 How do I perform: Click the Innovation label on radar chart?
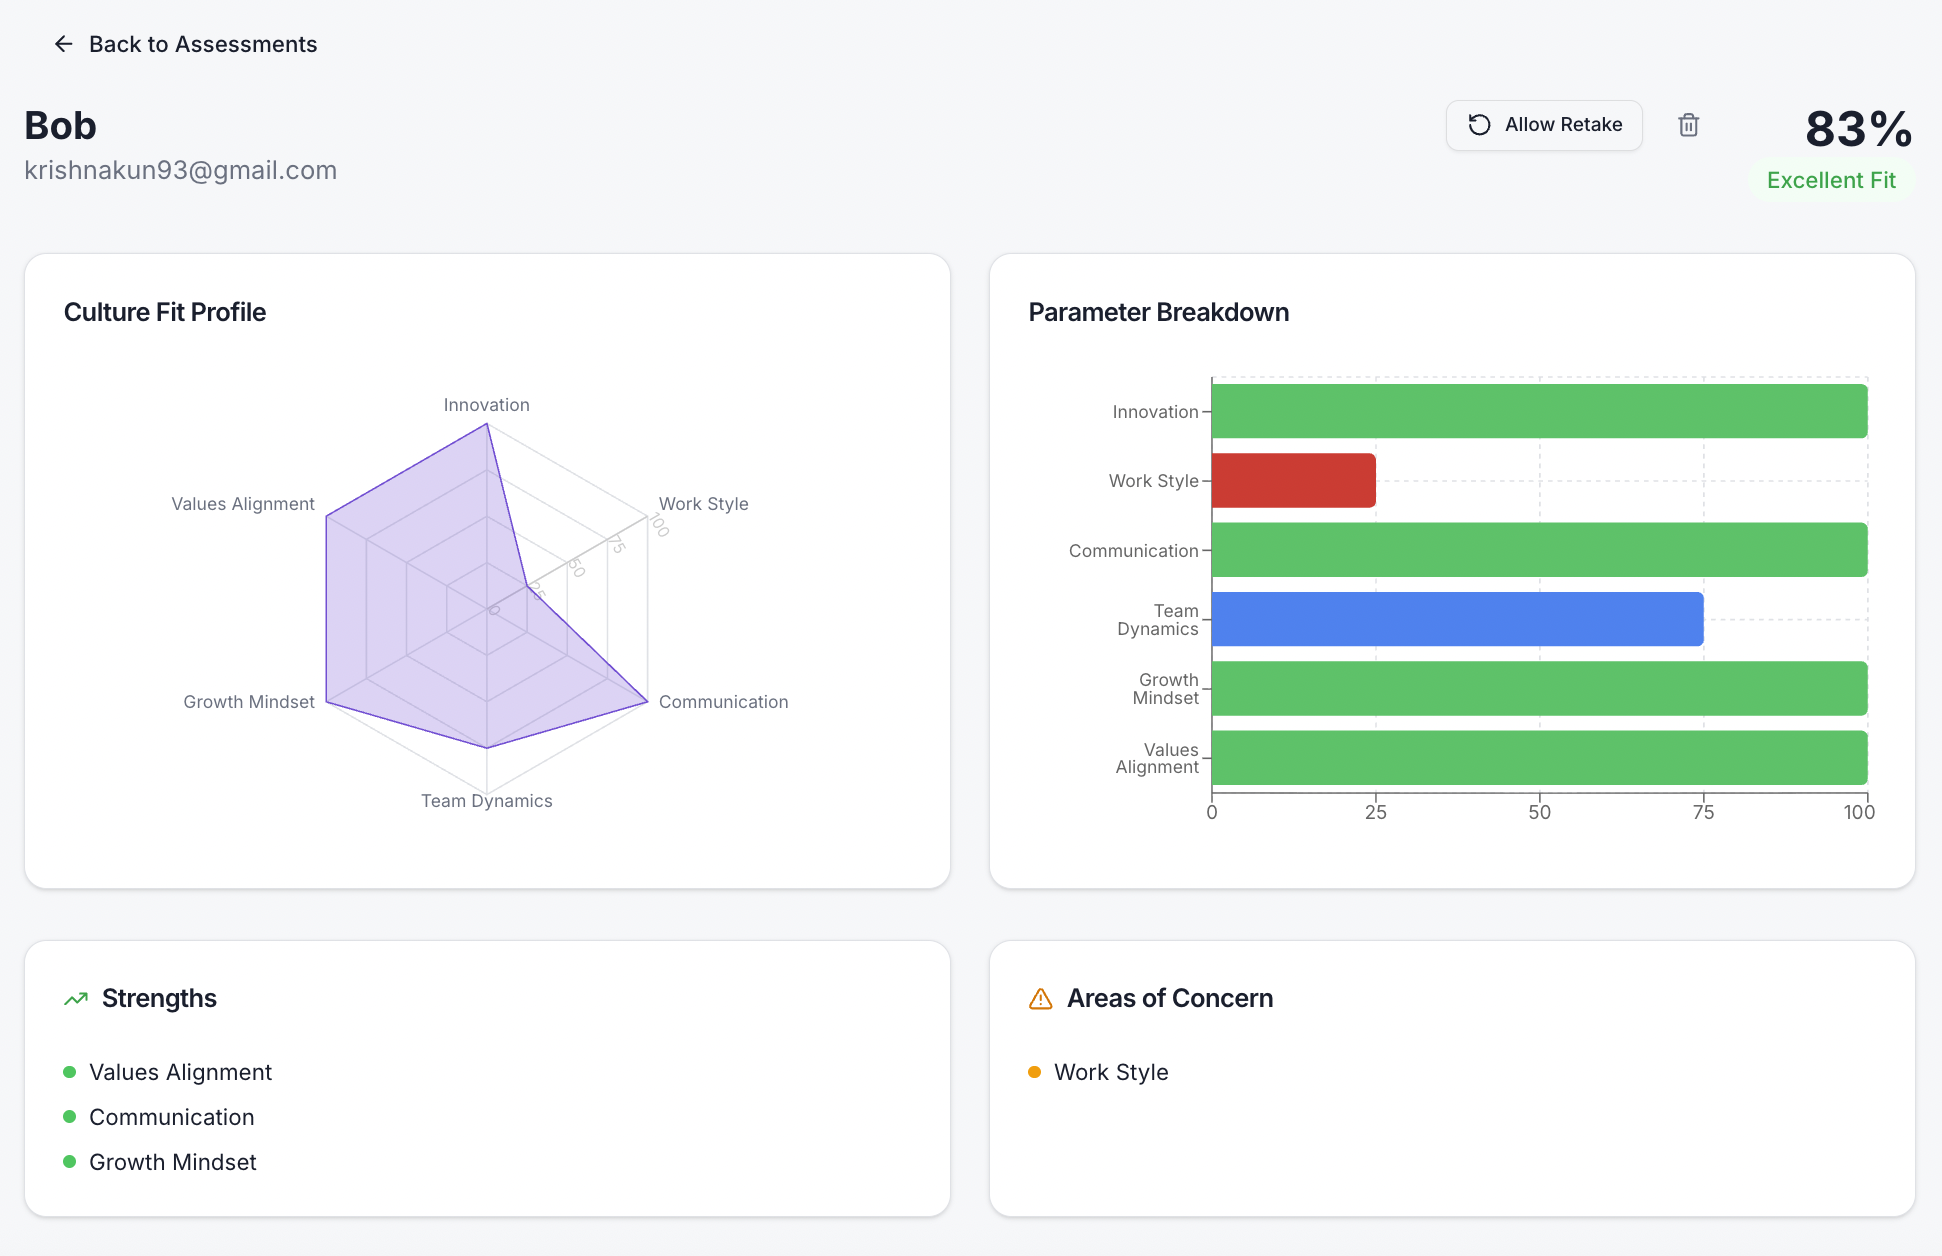click(486, 405)
